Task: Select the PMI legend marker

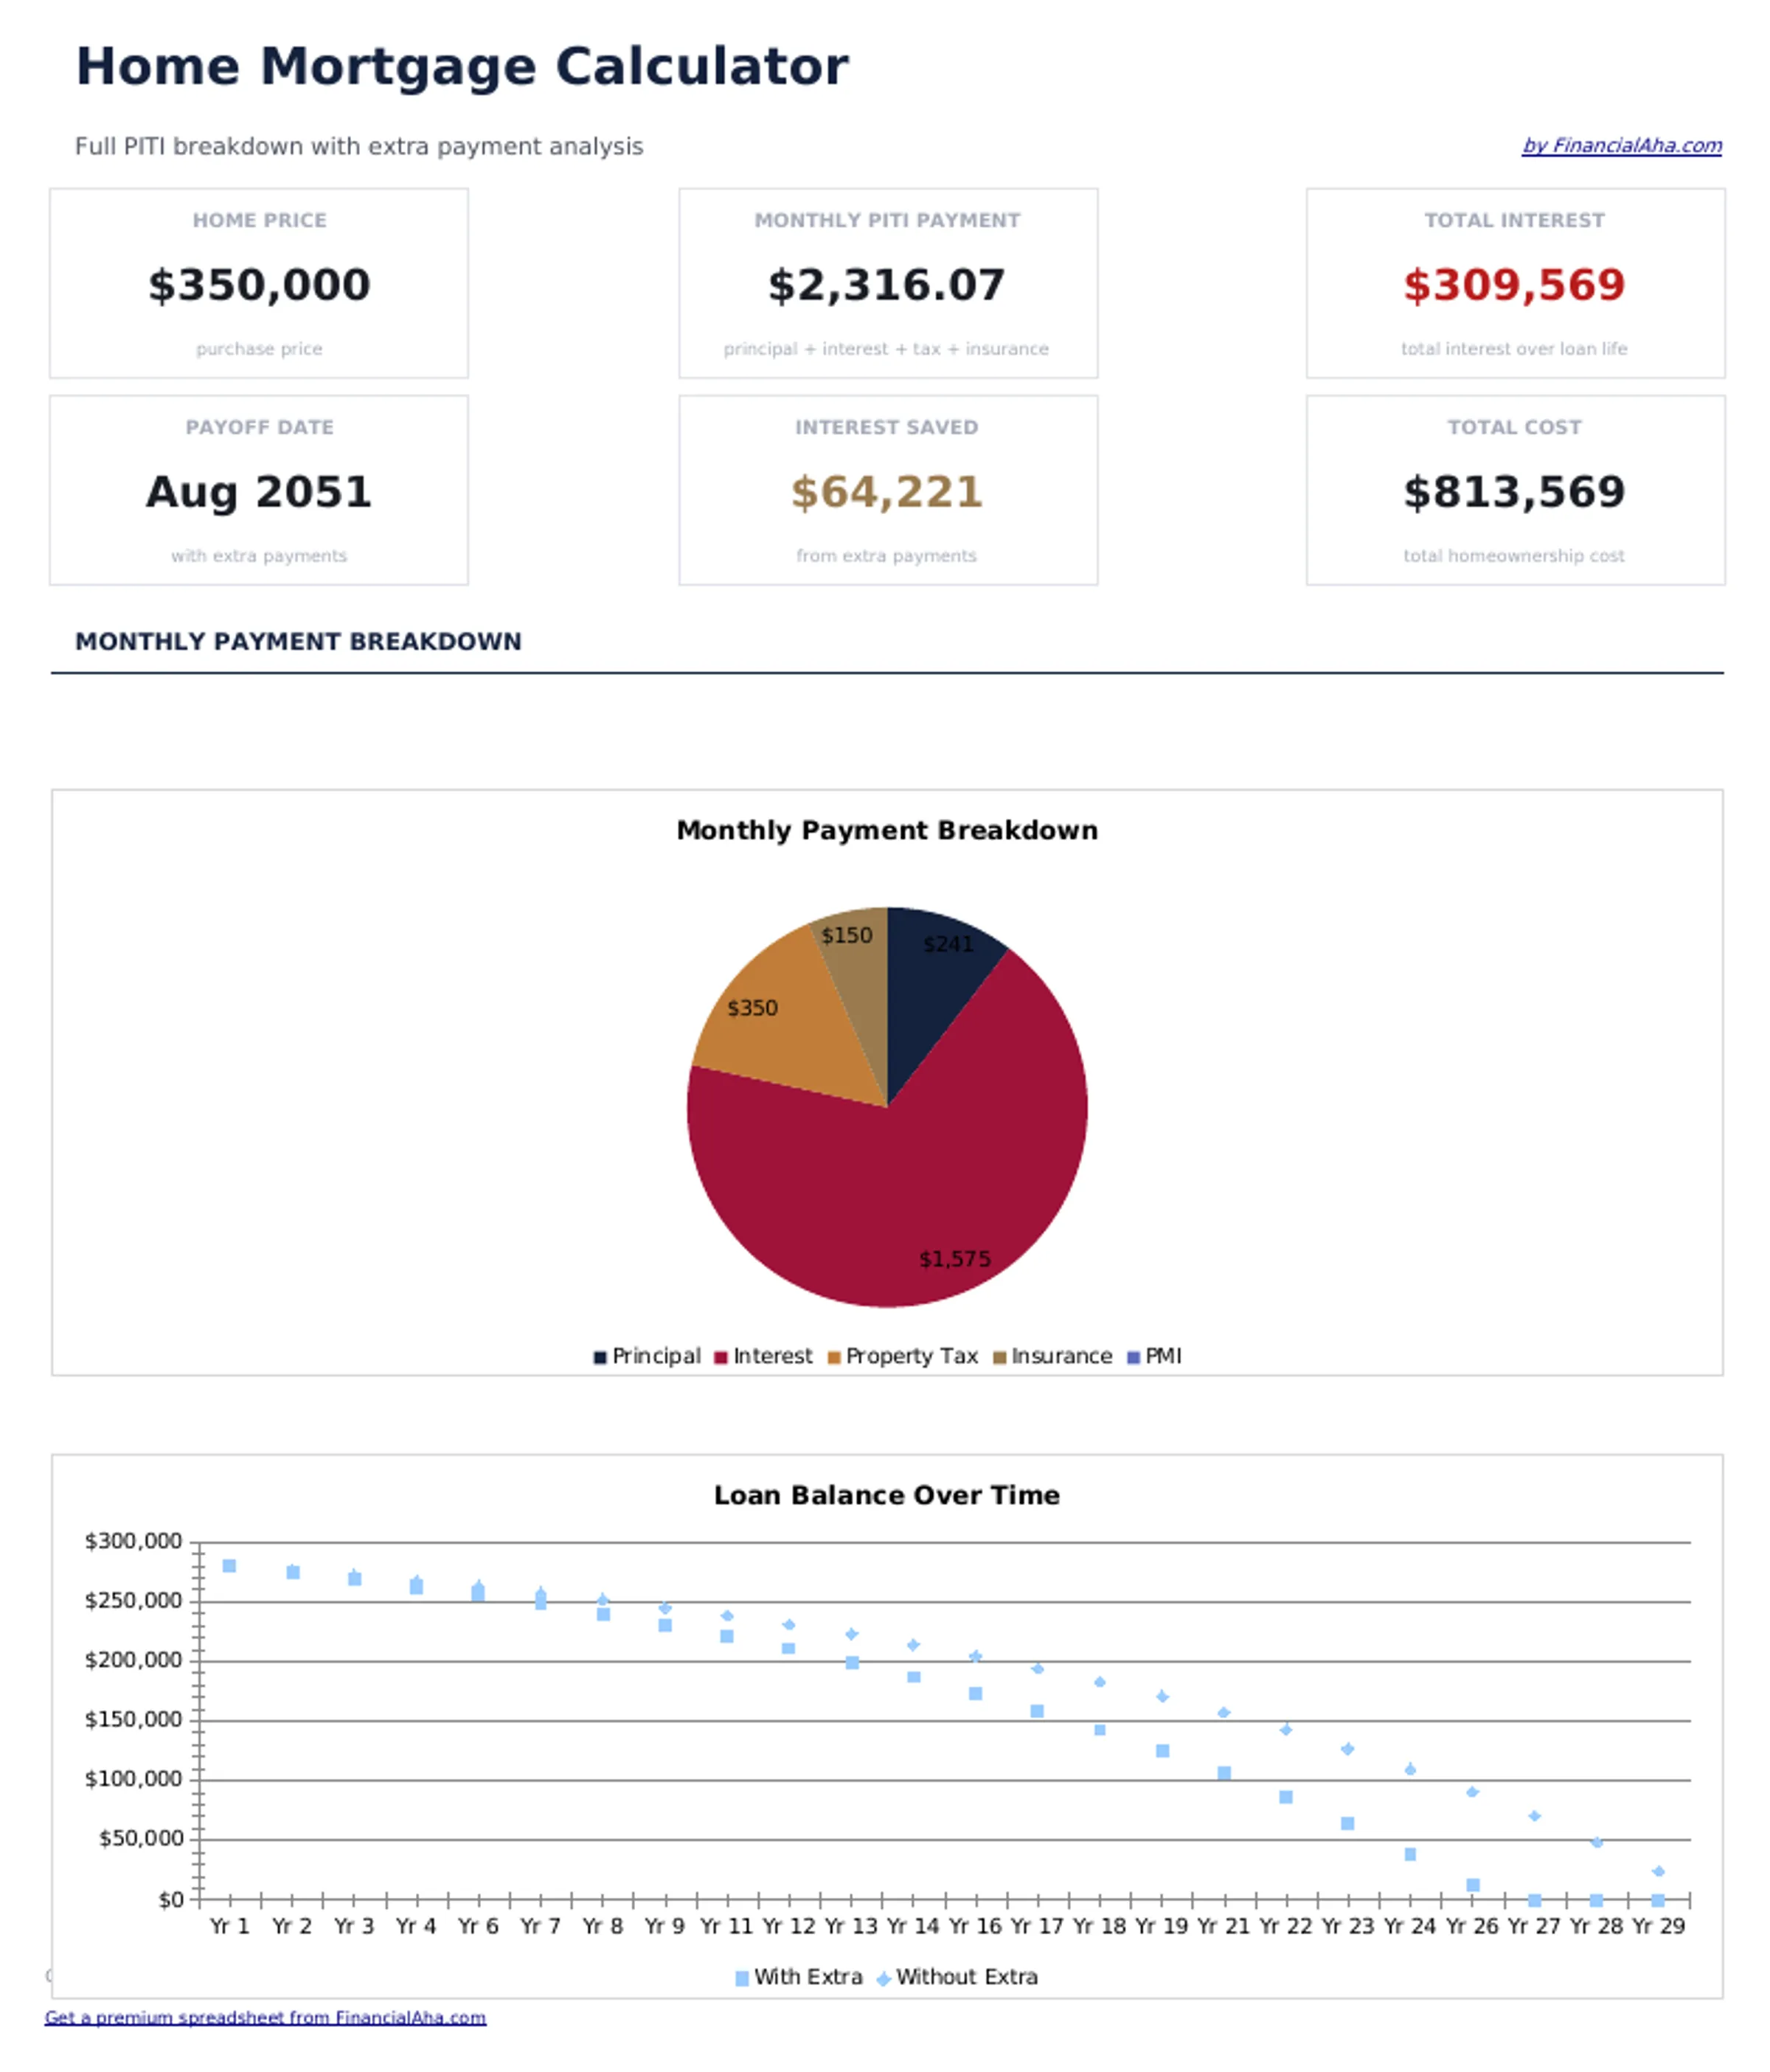Action: pyautogui.click(x=1133, y=1356)
